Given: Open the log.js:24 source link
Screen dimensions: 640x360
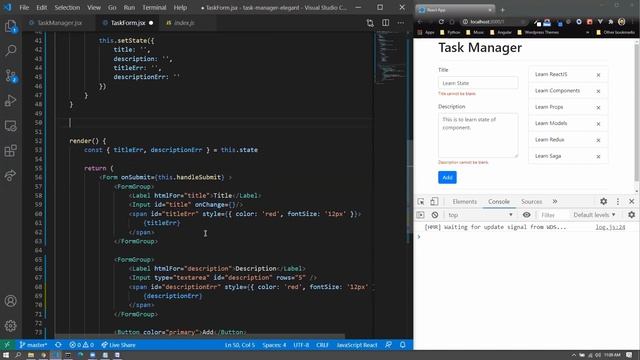Looking at the screenshot, I should [610, 227].
